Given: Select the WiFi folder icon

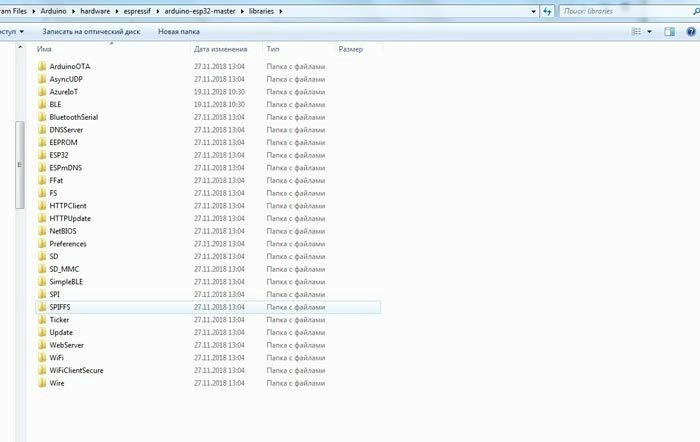Looking at the screenshot, I should pos(42,357).
